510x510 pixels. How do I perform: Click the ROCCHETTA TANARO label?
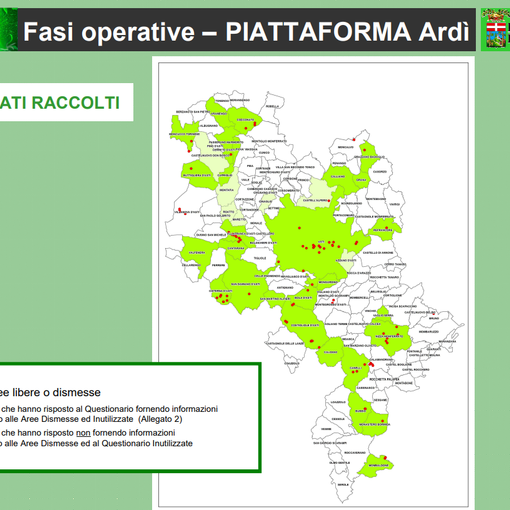click(384, 277)
